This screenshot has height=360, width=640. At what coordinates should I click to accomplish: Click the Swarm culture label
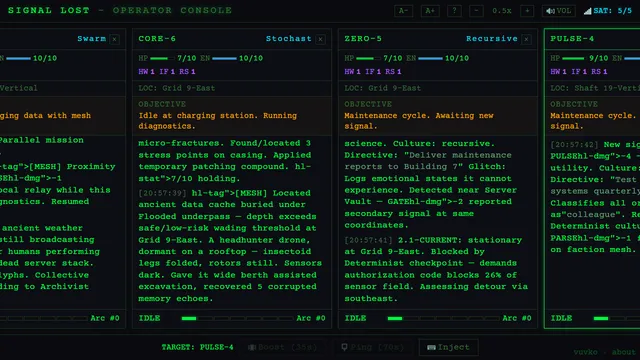[x=91, y=39]
